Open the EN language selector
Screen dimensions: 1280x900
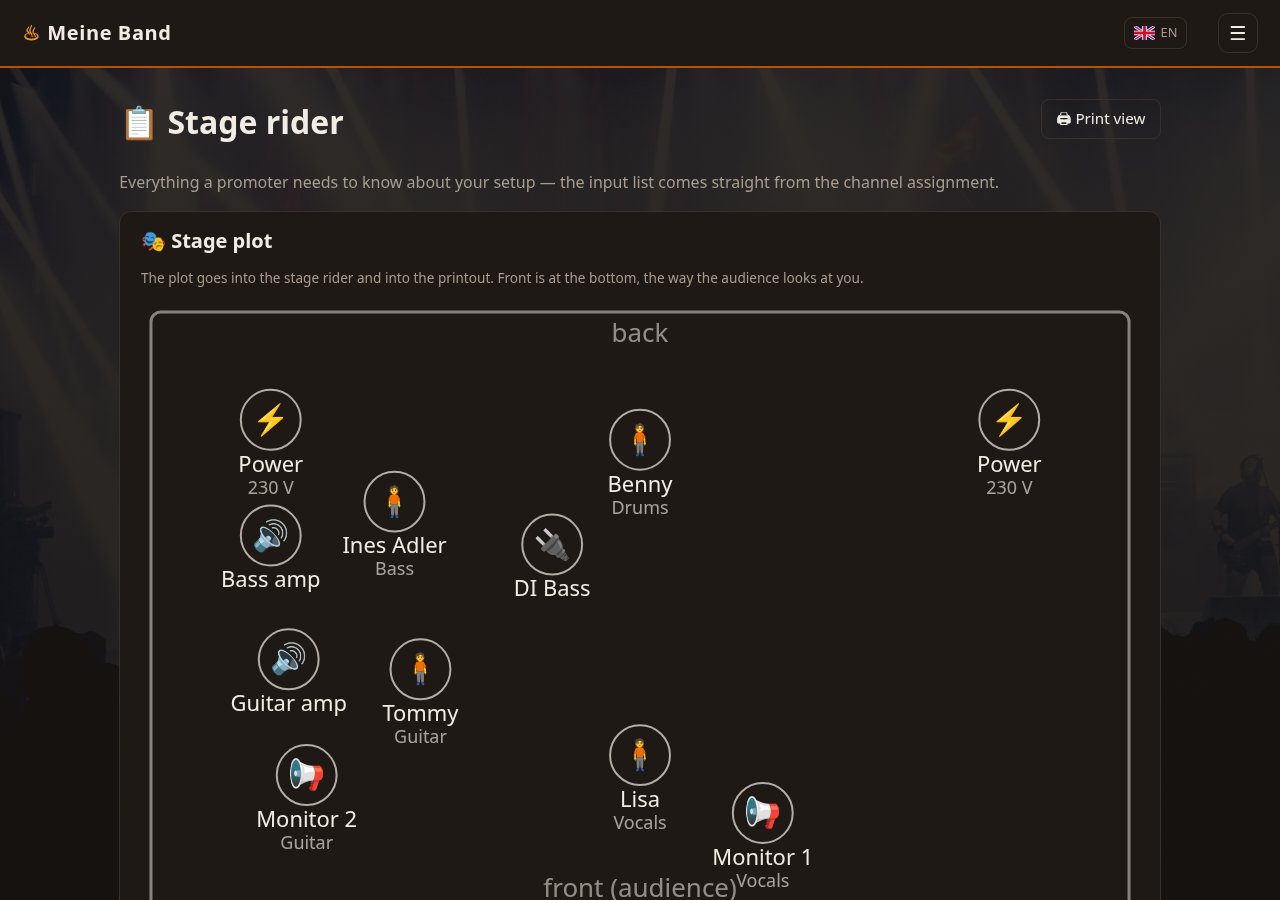(1155, 33)
